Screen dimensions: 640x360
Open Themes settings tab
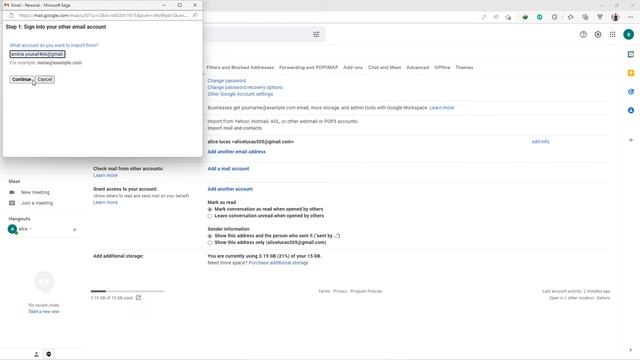(x=464, y=67)
